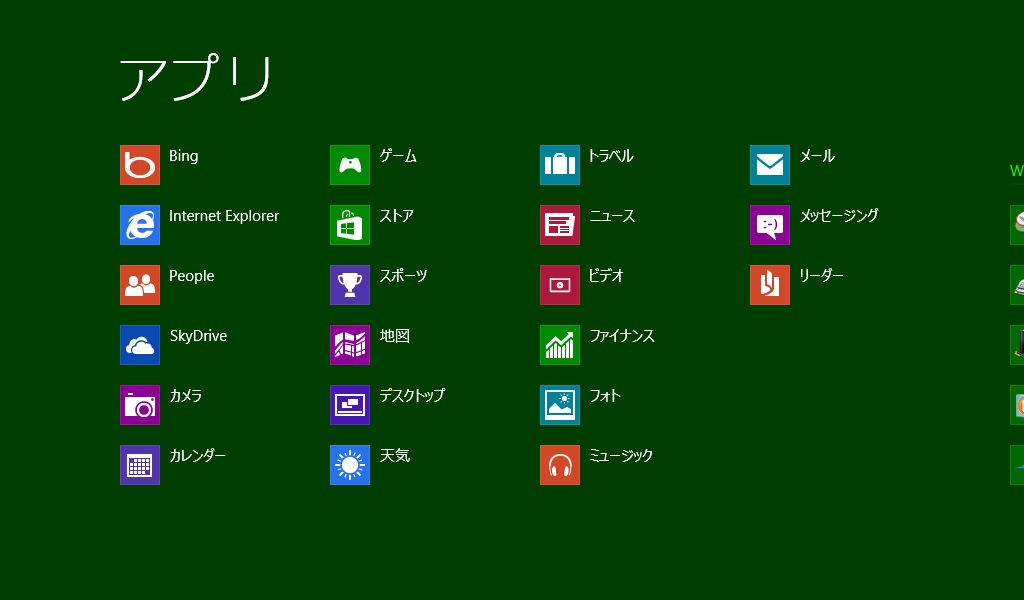Click the ゲーム text label

398,156
